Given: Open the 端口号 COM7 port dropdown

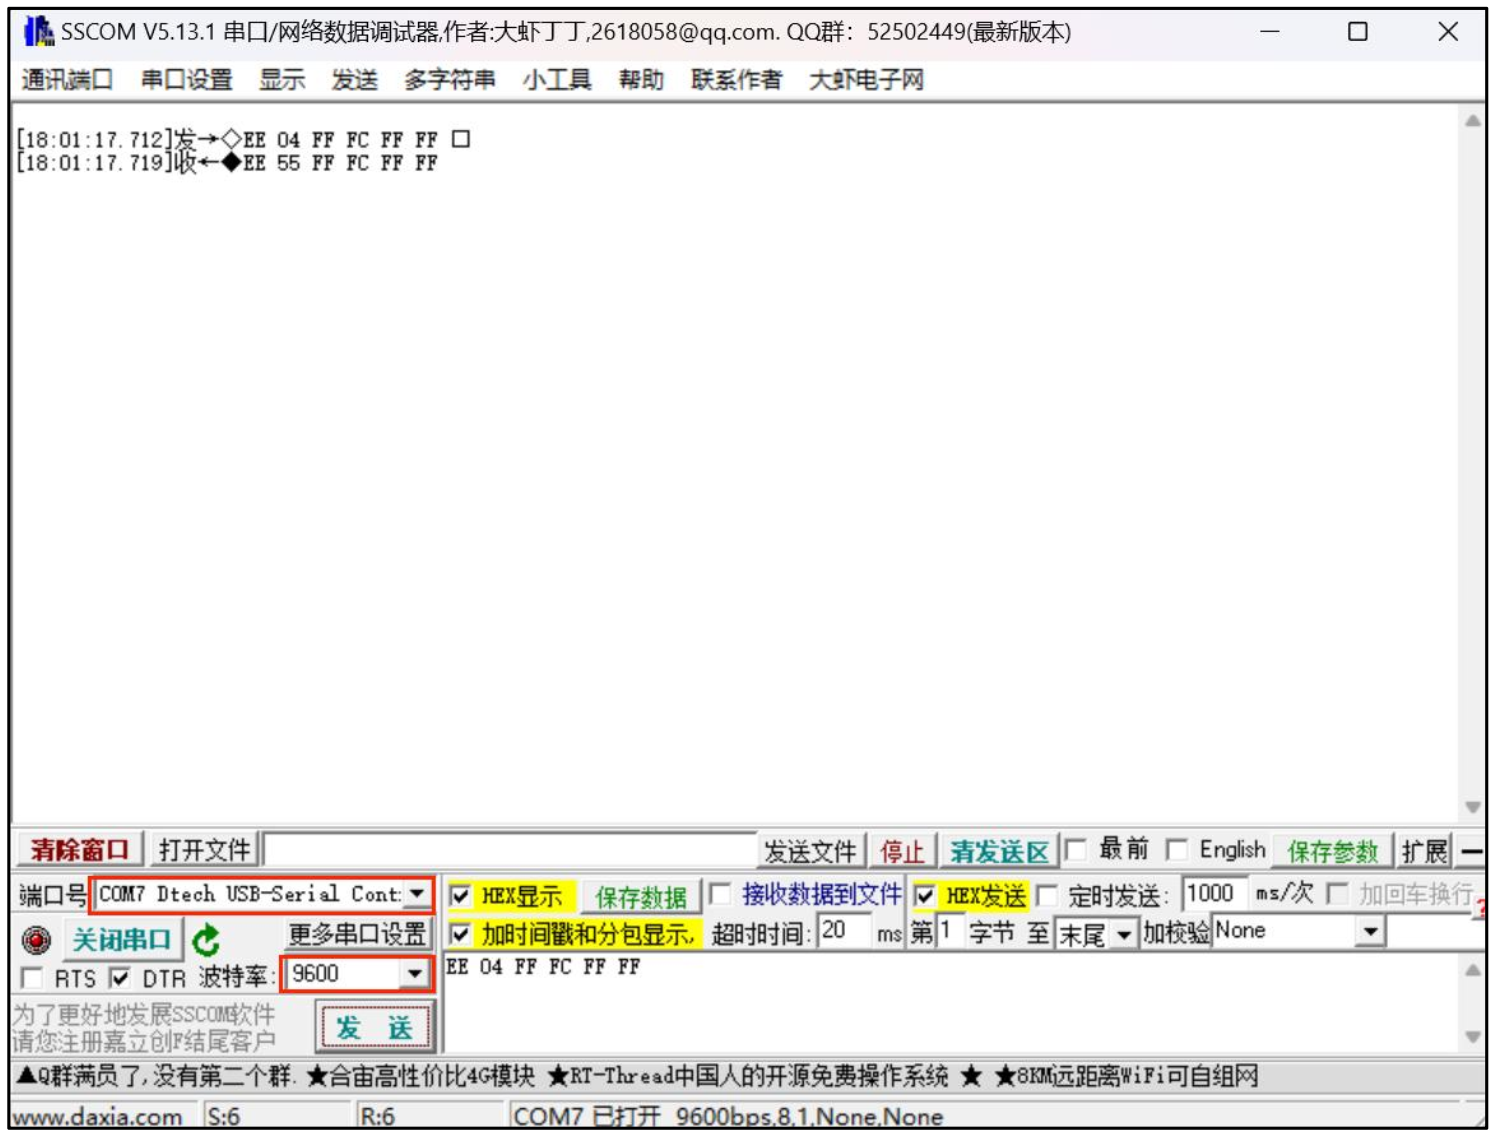Looking at the screenshot, I should [x=417, y=894].
